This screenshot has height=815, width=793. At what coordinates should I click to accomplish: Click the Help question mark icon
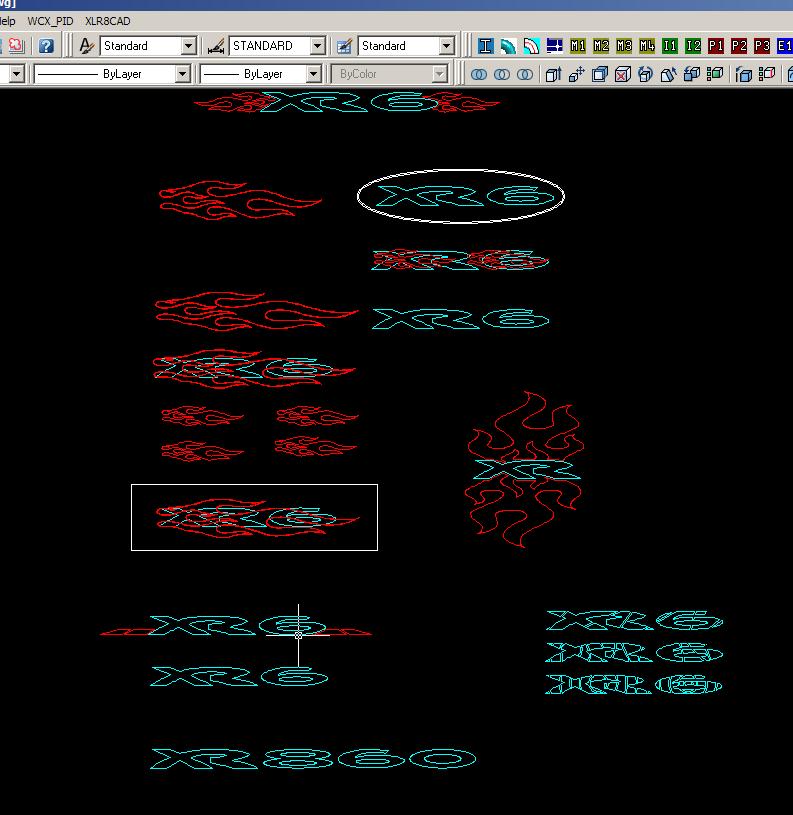pos(46,46)
